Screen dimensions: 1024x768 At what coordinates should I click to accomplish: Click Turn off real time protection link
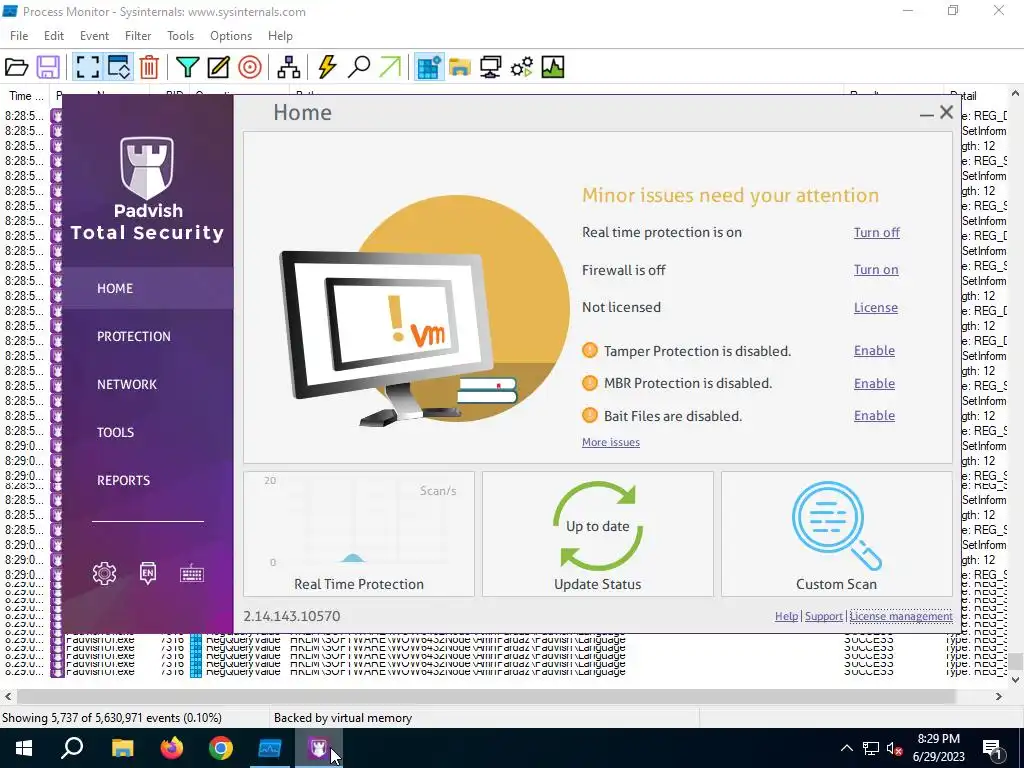876,232
